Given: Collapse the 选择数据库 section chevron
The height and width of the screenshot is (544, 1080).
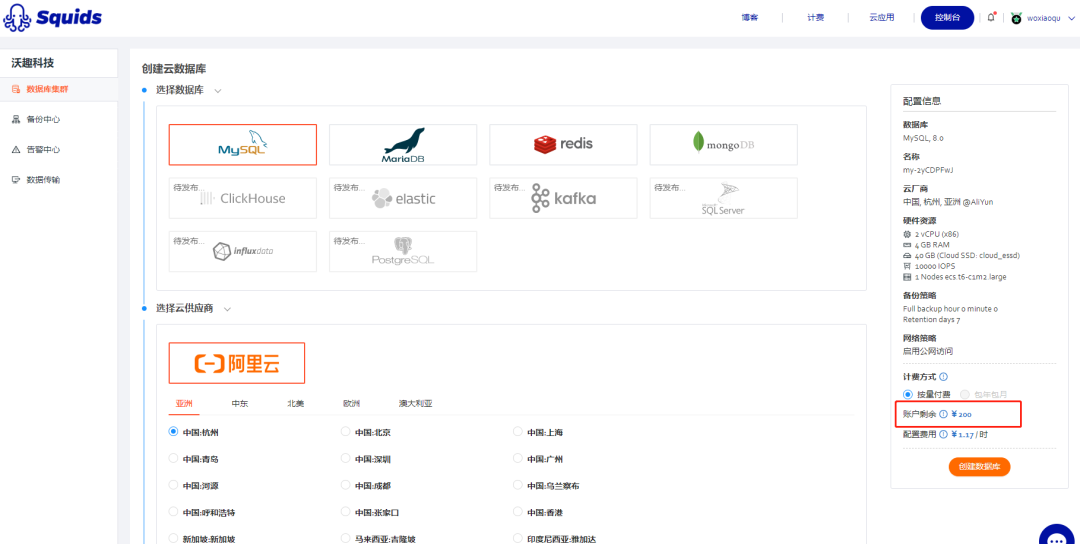Looking at the screenshot, I should point(218,91).
